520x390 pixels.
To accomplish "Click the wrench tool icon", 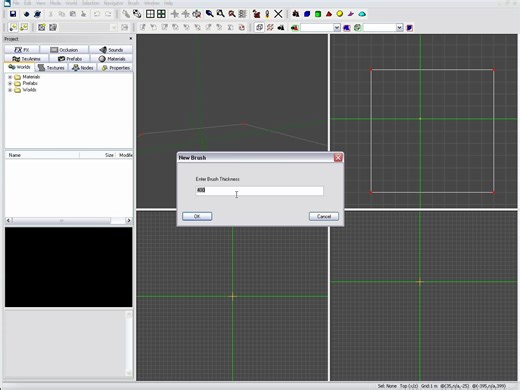I will 126,14.
